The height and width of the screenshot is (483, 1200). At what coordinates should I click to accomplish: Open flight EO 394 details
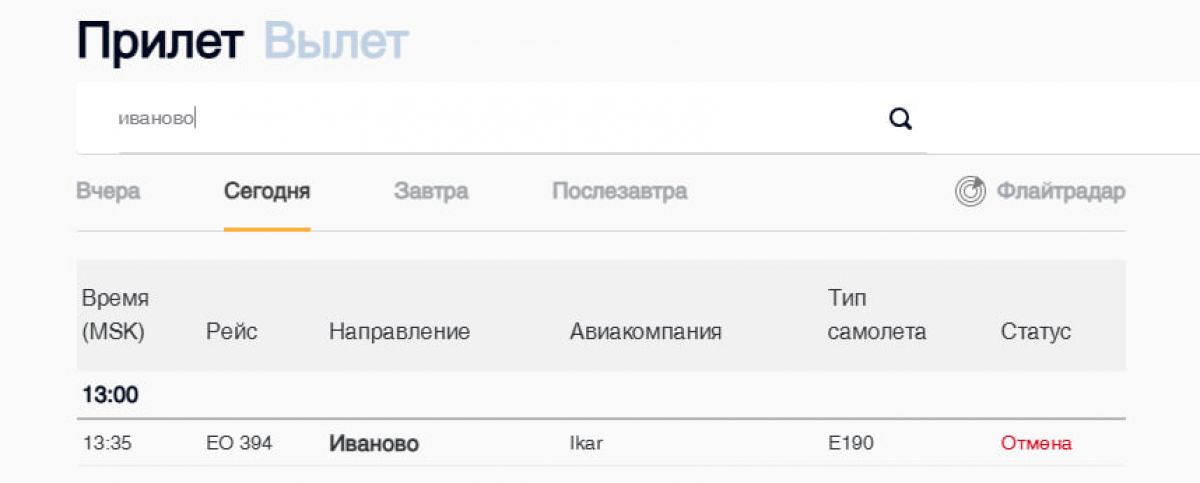point(239,443)
